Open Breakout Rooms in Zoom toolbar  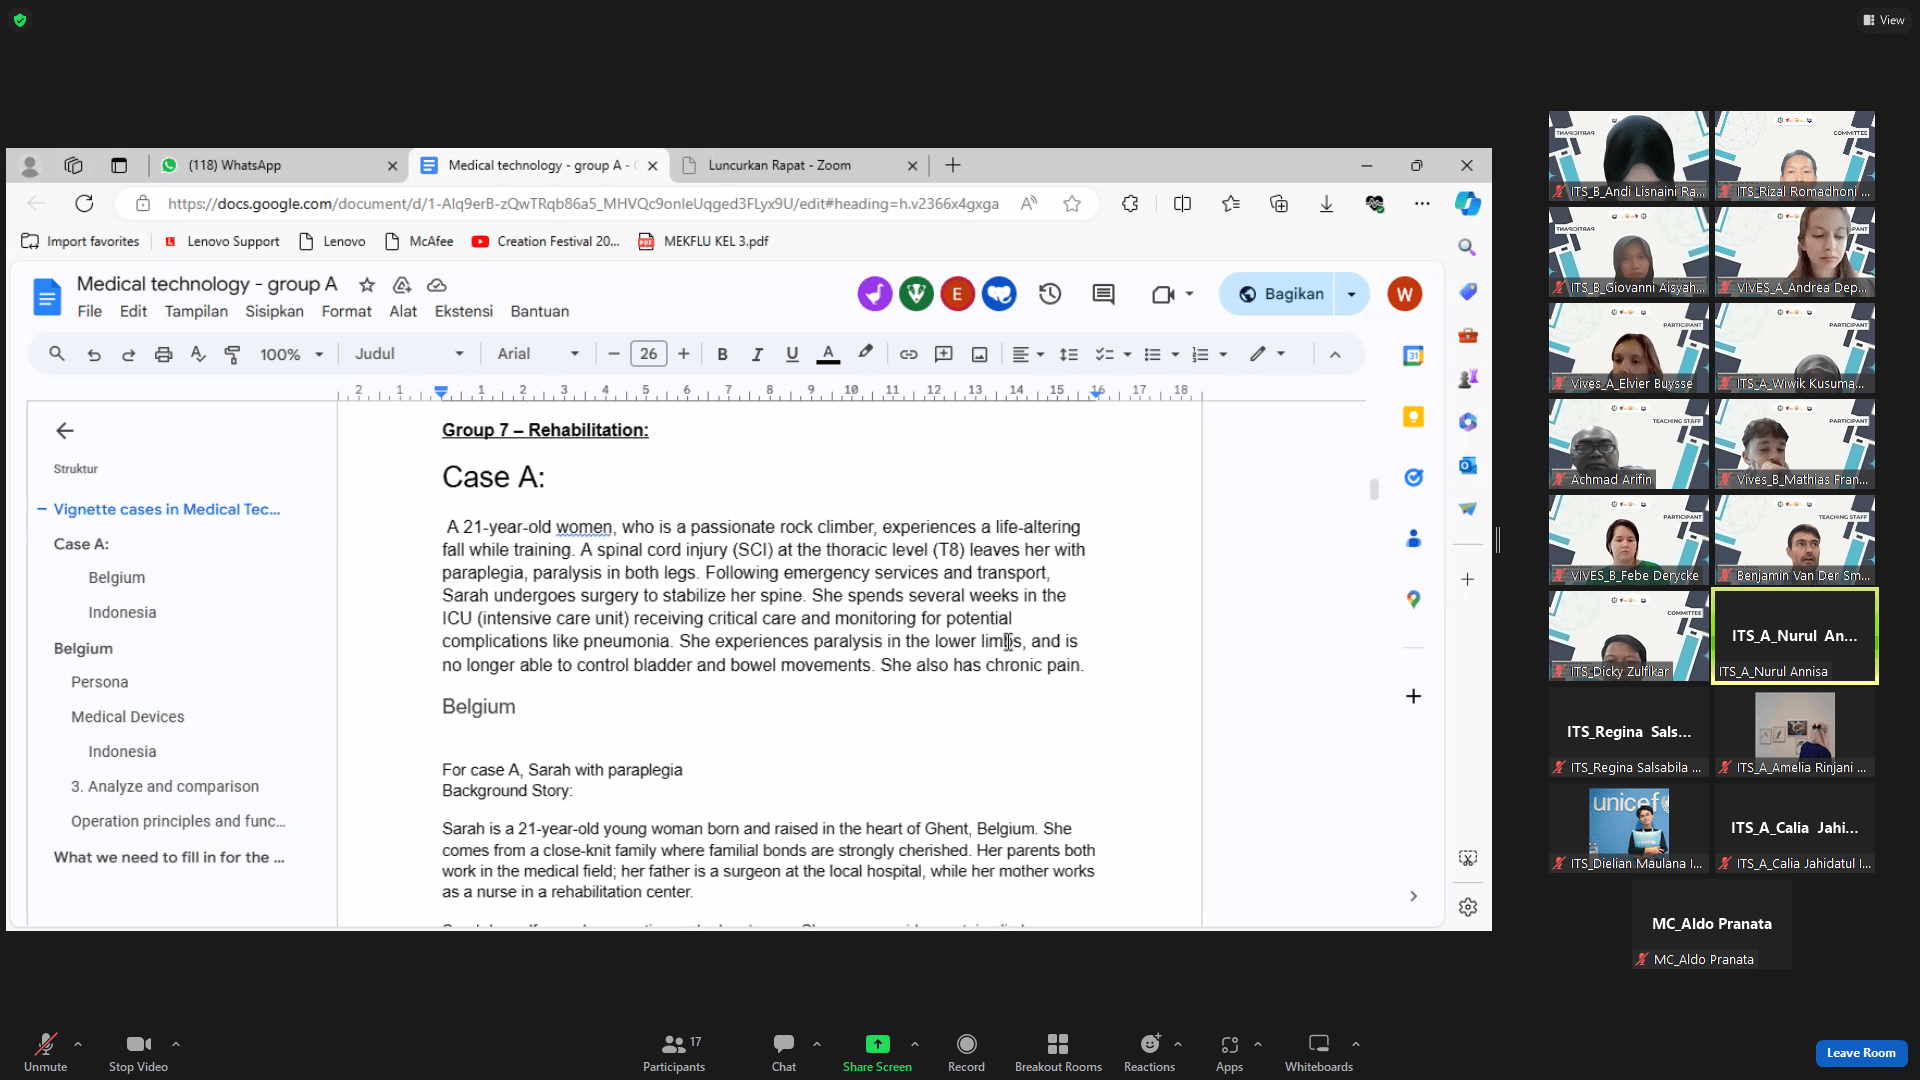1057,1044
